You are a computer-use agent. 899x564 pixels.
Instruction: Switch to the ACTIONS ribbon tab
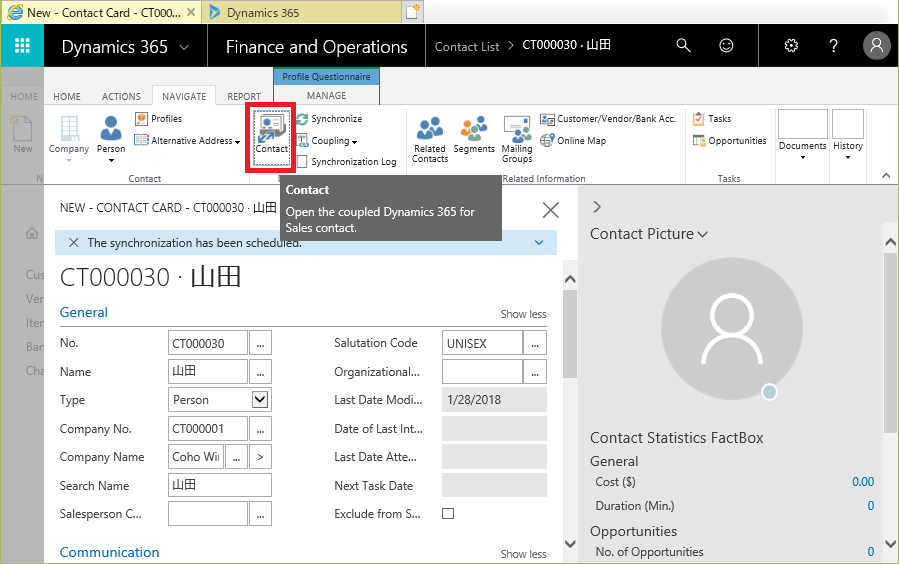(x=121, y=96)
